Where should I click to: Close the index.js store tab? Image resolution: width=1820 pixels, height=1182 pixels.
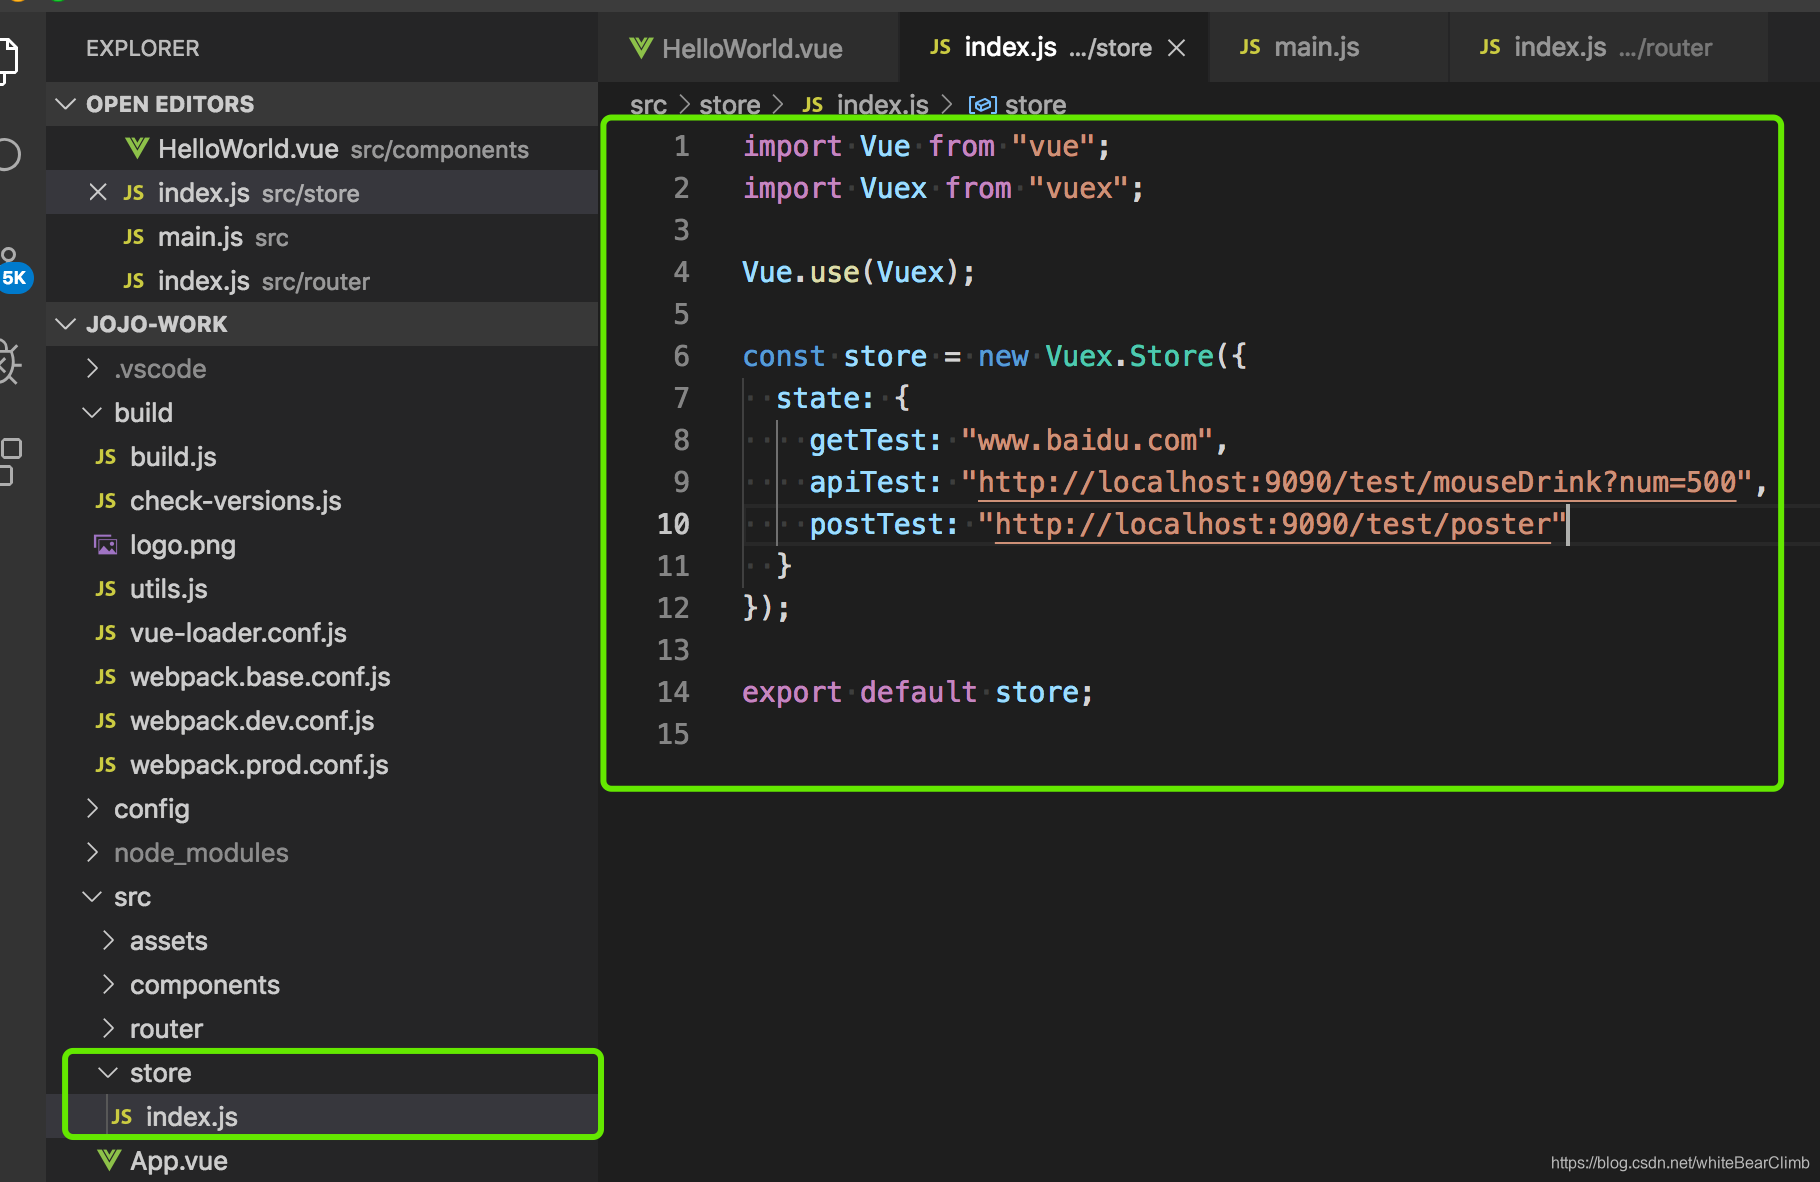pyautogui.click(x=1177, y=48)
